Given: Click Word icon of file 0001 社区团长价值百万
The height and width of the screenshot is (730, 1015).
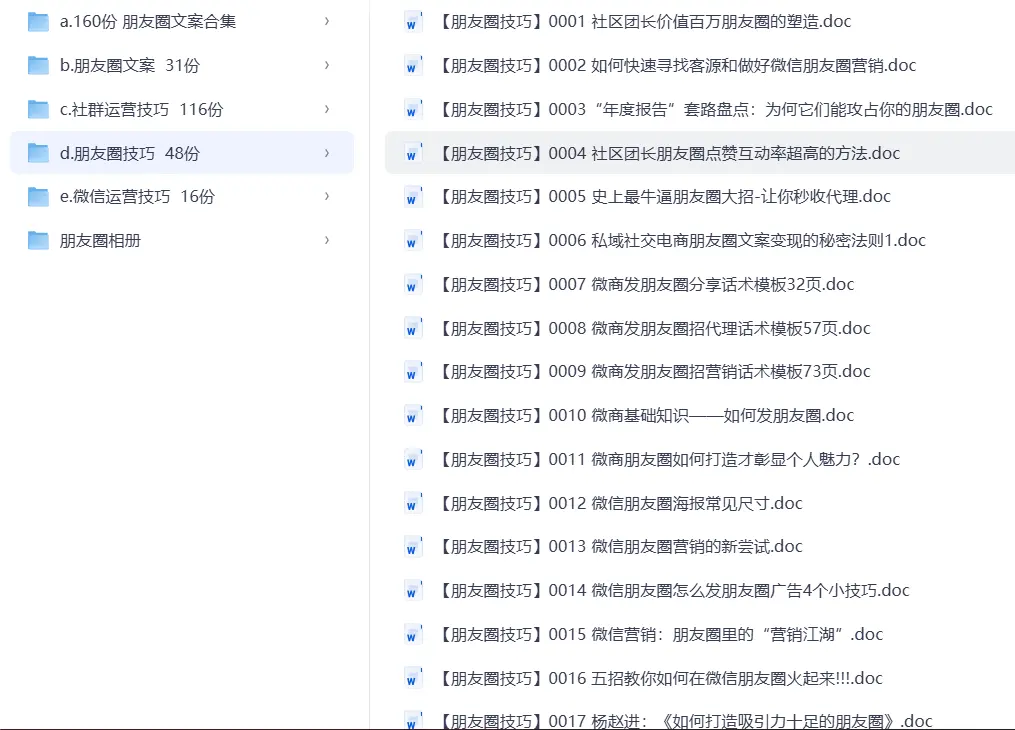Looking at the screenshot, I should pyautogui.click(x=412, y=22).
